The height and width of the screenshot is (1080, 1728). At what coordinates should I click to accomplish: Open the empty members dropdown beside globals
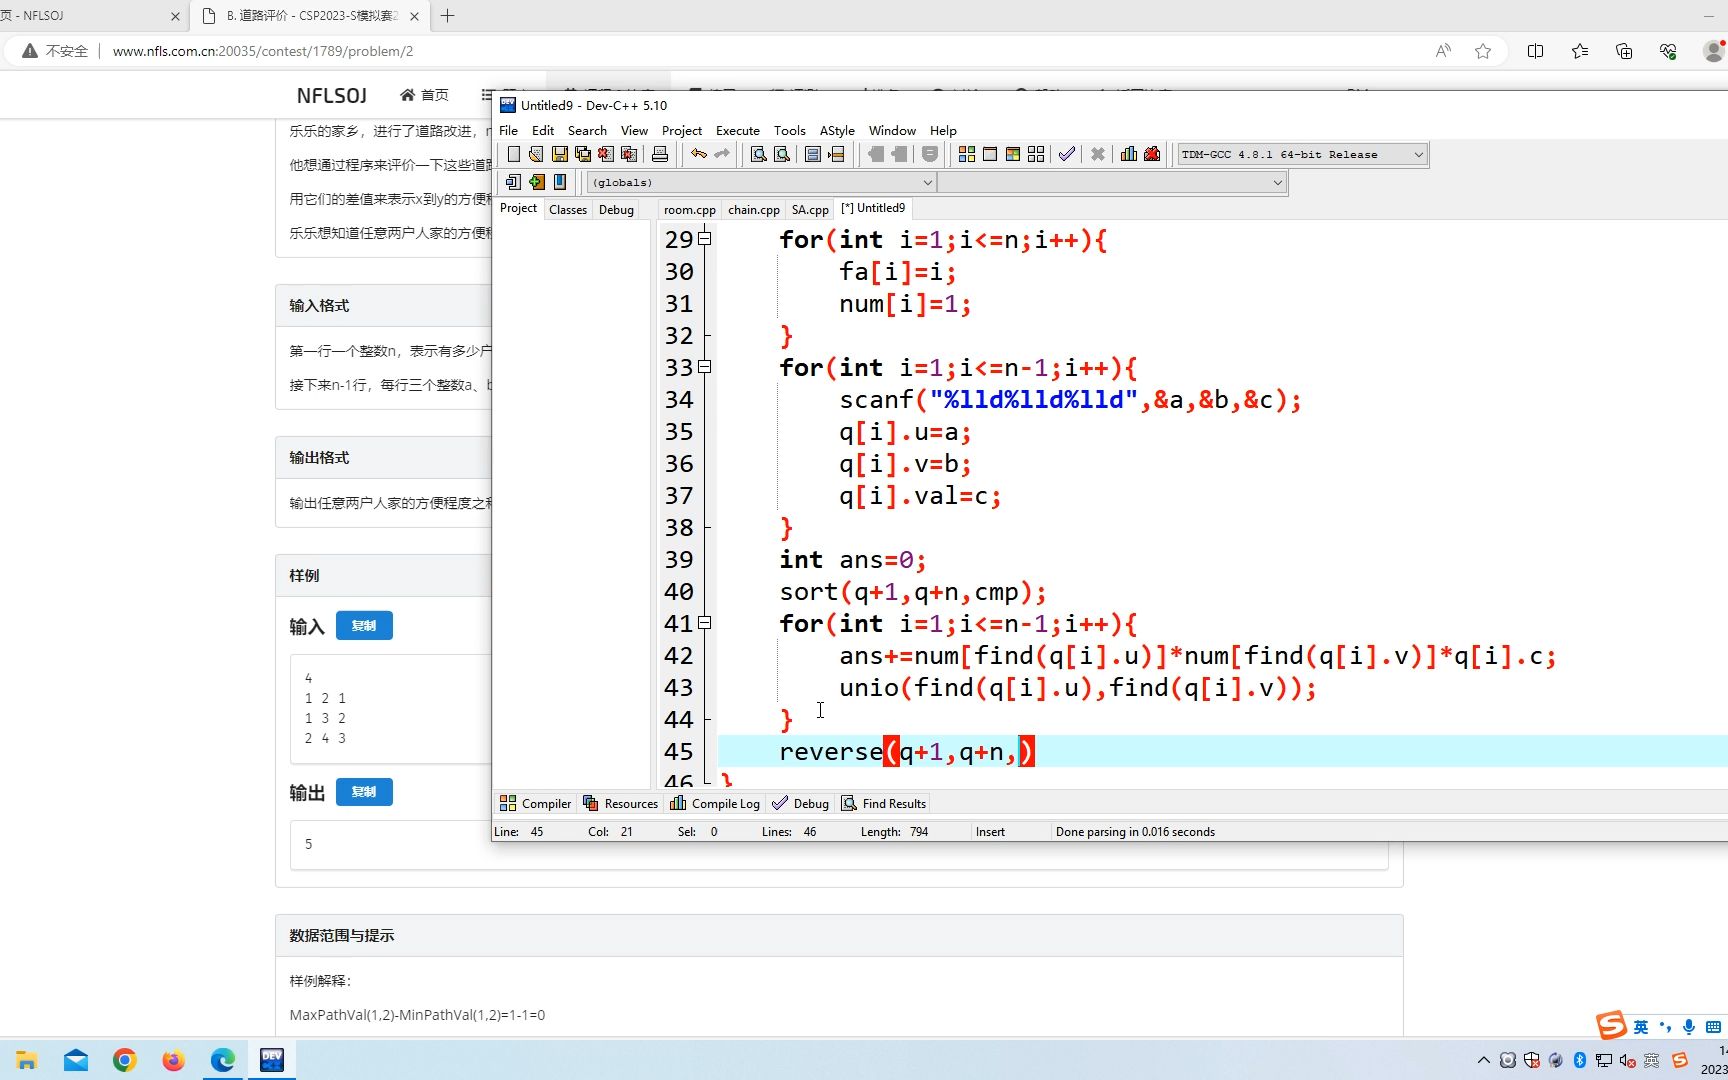tap(1112, 182)
